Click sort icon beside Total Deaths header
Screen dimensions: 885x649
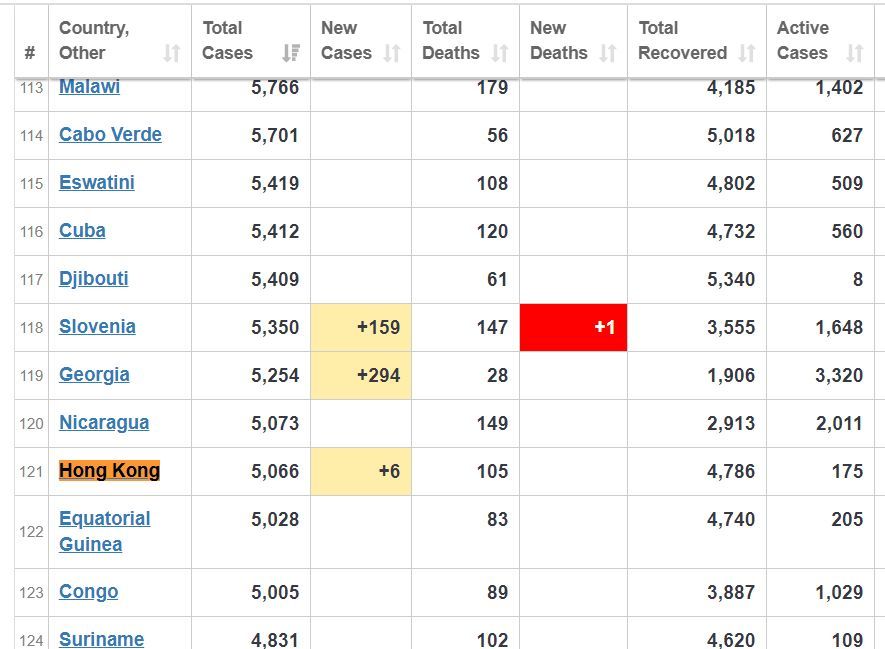500,53
